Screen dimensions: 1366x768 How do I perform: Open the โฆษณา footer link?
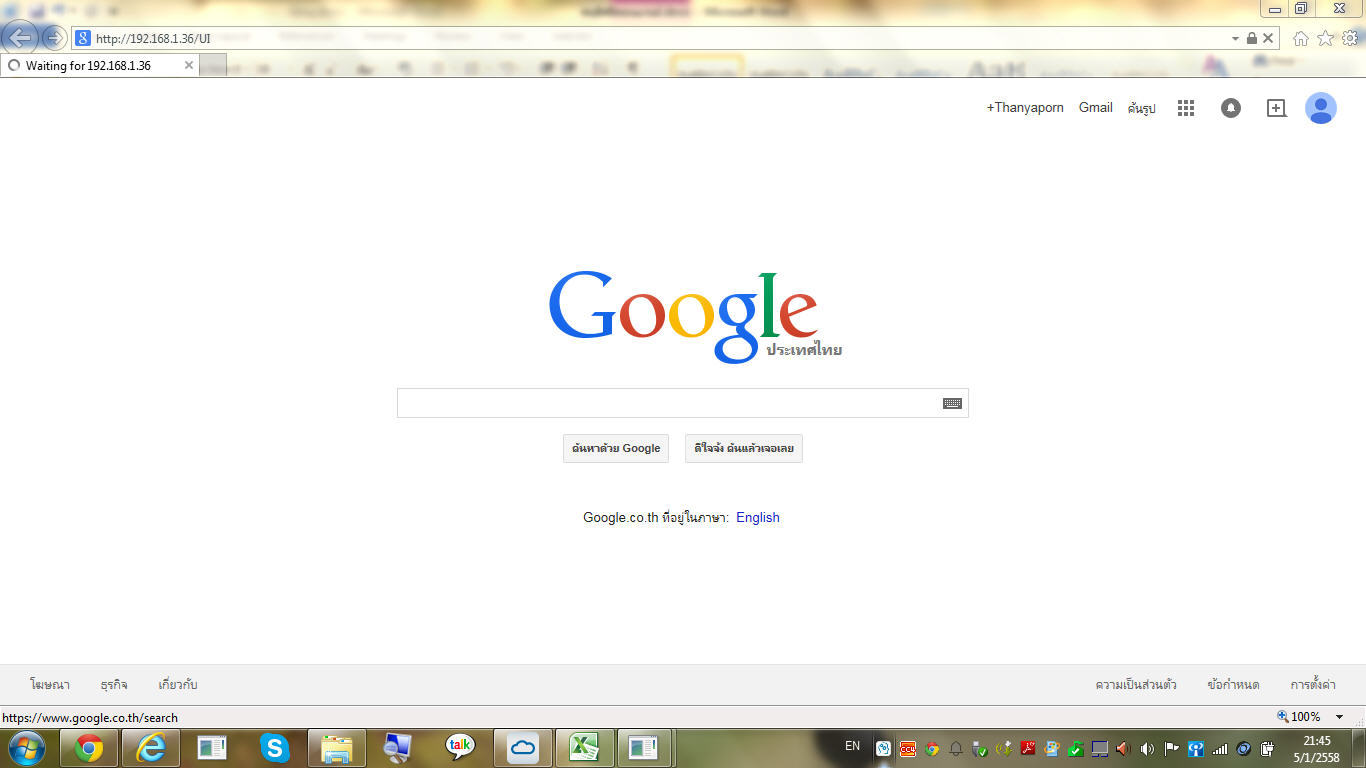click(50, 685)
